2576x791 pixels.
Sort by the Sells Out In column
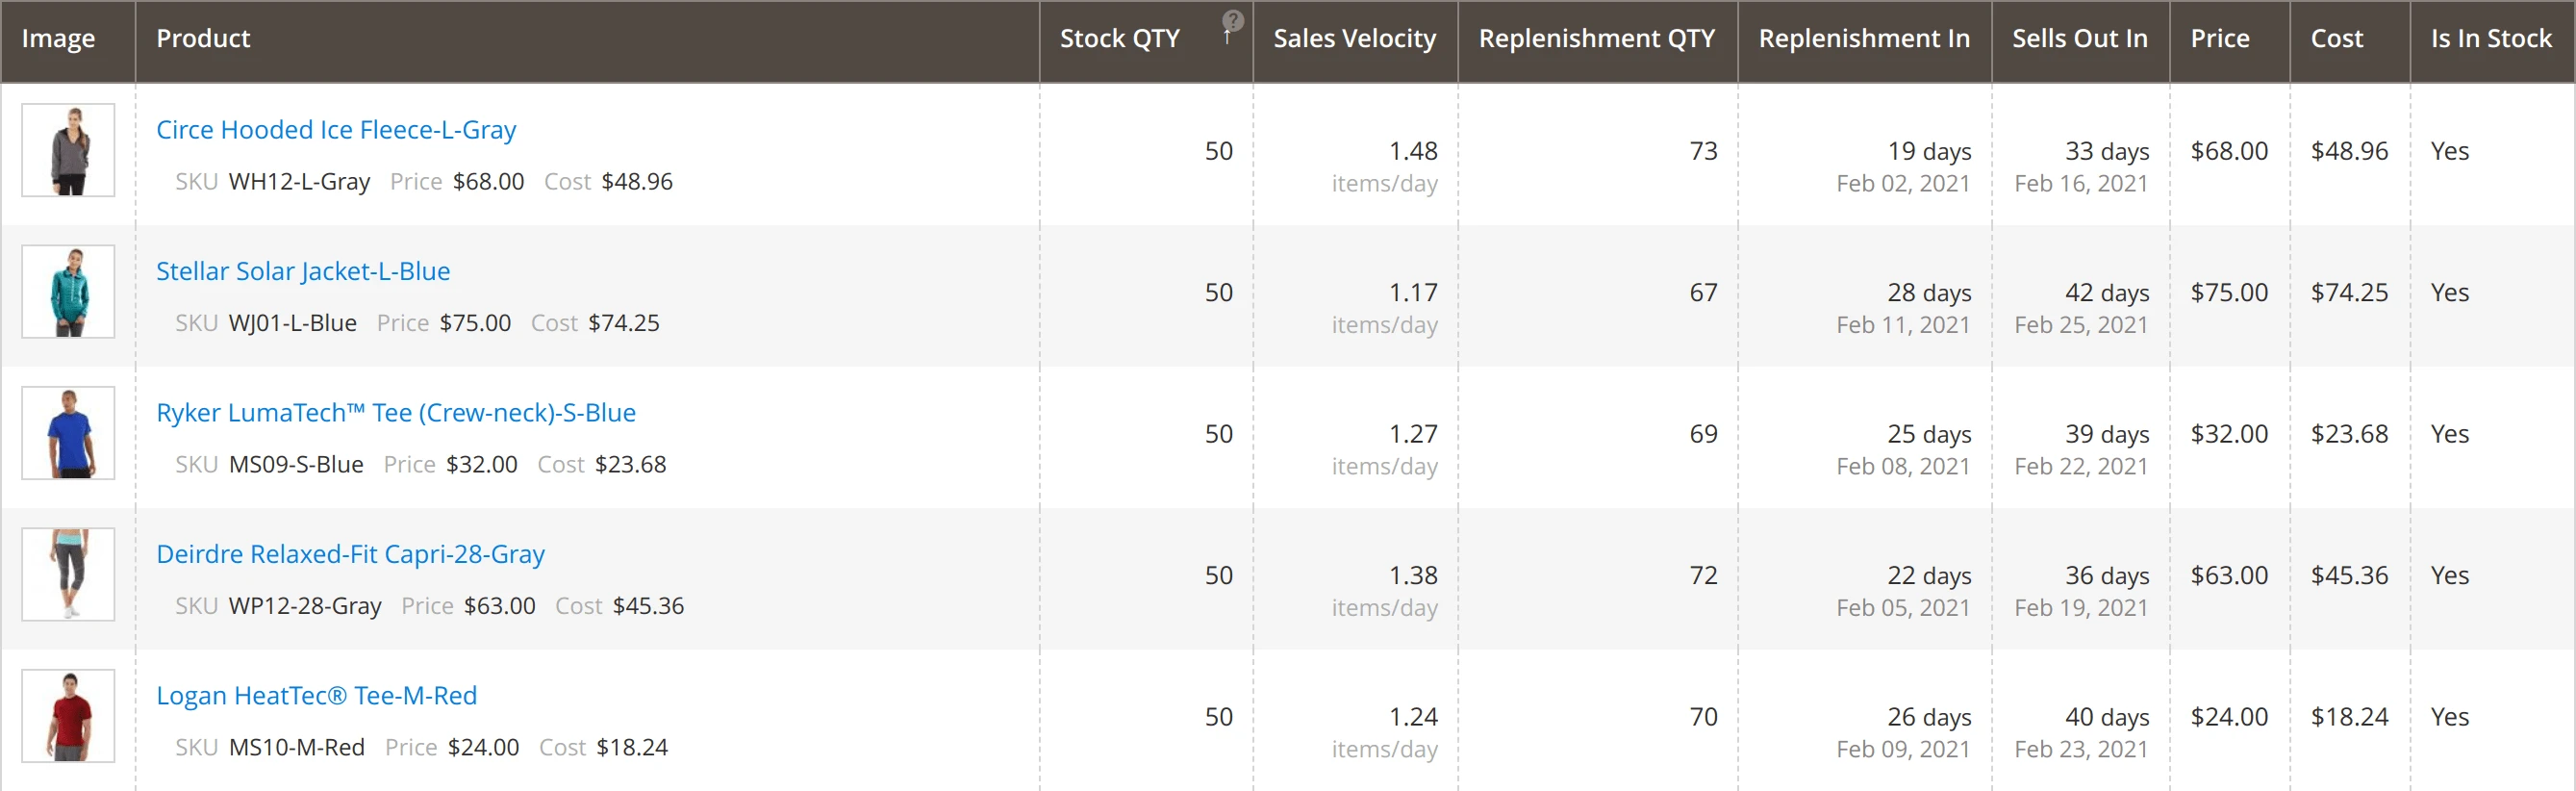click(2078, 38)
